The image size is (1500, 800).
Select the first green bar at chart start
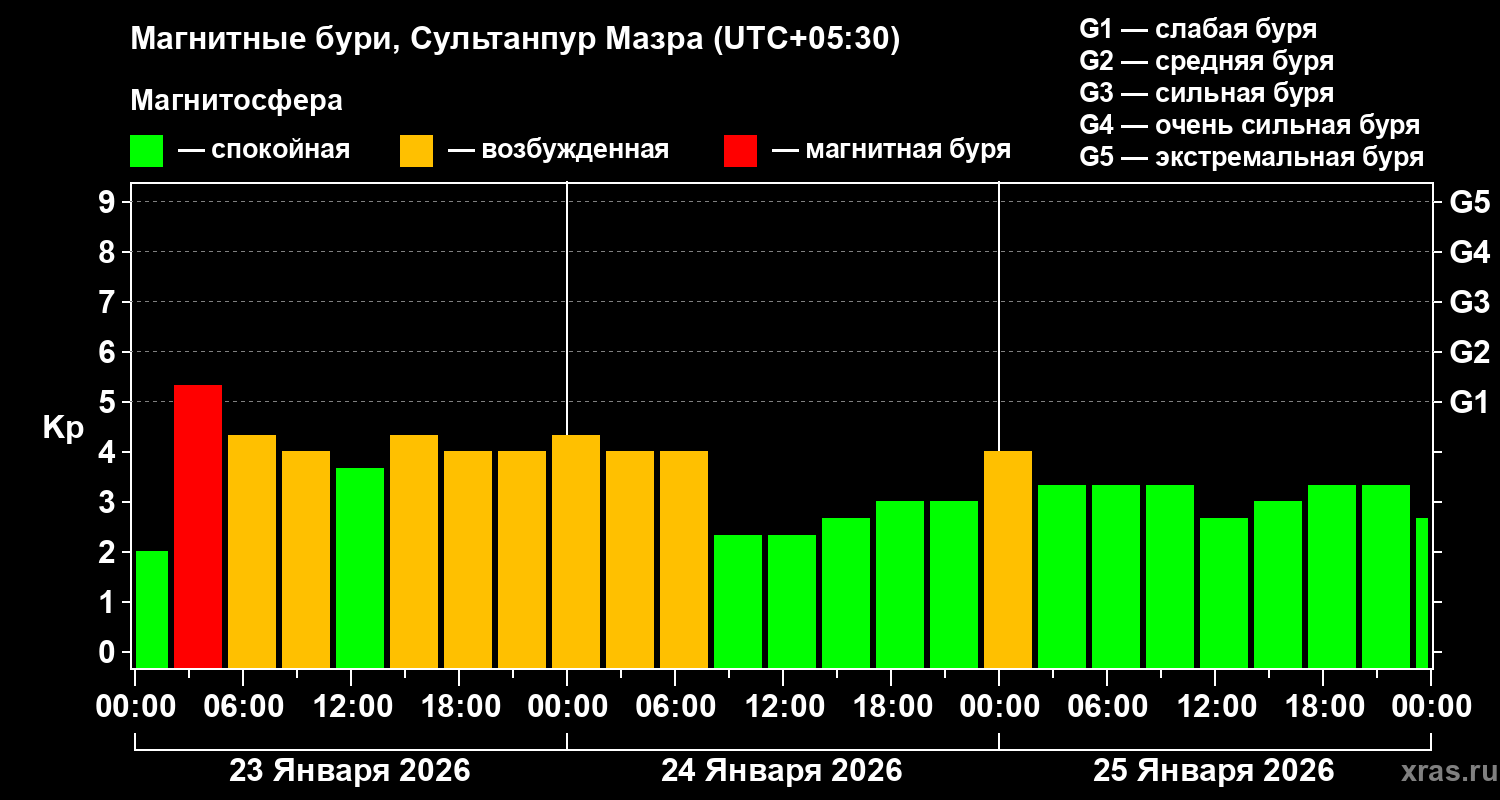[x=151, y=609]
